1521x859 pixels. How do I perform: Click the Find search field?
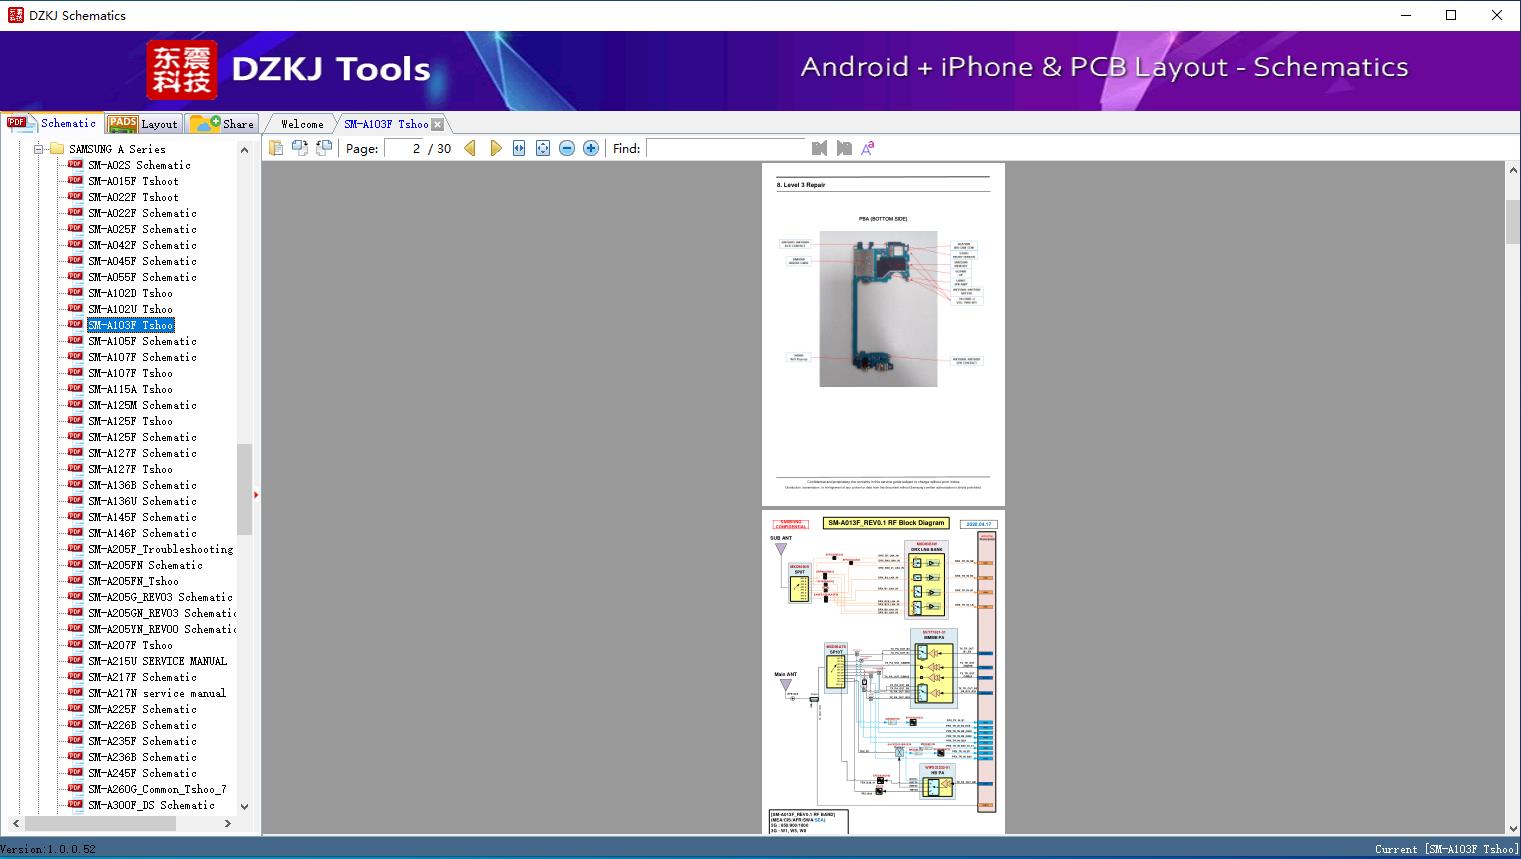coord(726,148)
